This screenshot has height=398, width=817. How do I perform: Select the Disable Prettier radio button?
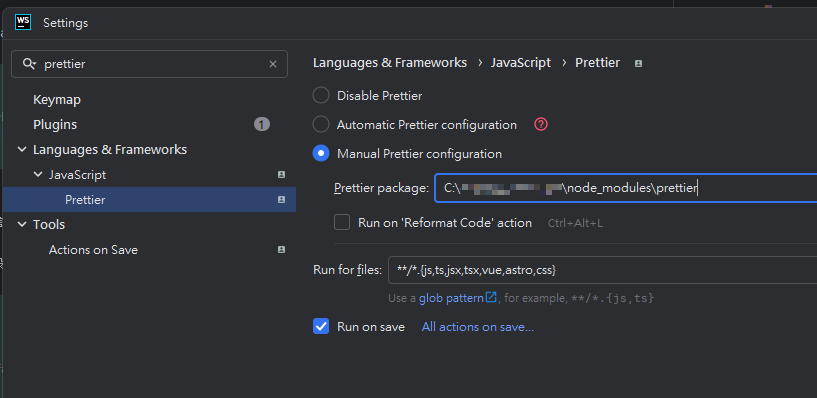tap(320, 95)
